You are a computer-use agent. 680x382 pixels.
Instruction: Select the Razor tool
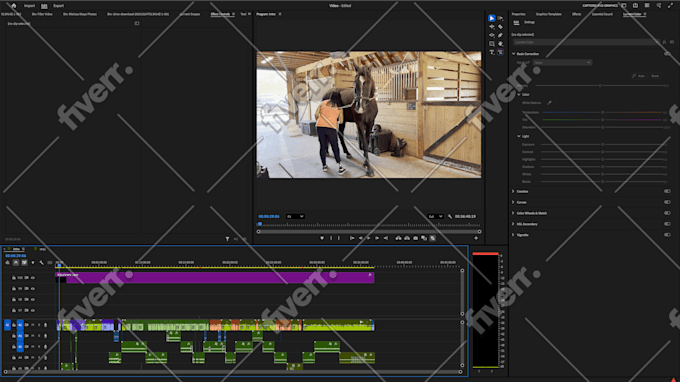[x=500, y=27]
